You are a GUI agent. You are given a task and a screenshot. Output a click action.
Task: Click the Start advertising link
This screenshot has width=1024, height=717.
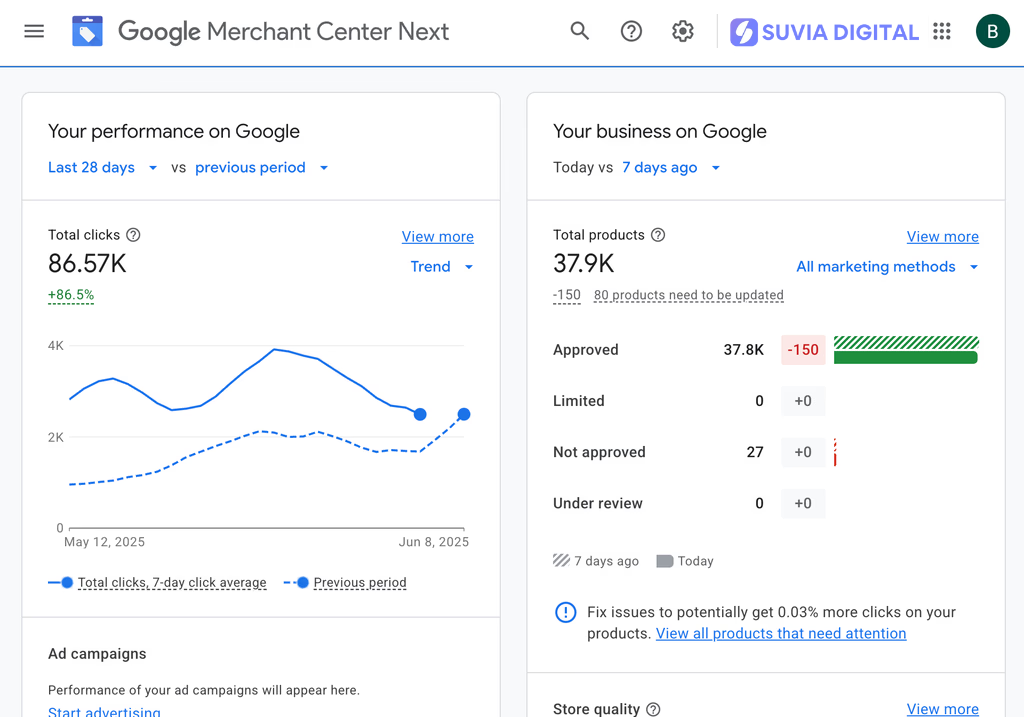click(104, 711)
